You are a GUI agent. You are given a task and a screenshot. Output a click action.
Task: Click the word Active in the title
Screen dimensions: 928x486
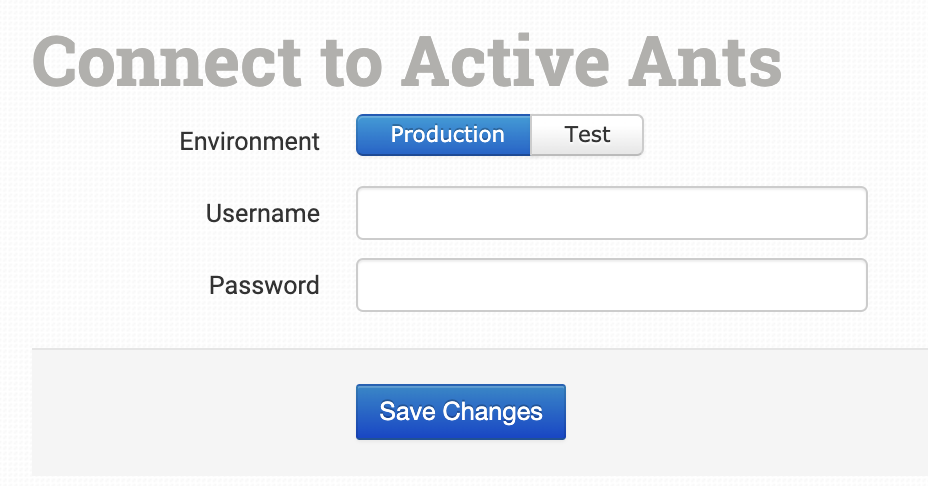coord(513,61)
